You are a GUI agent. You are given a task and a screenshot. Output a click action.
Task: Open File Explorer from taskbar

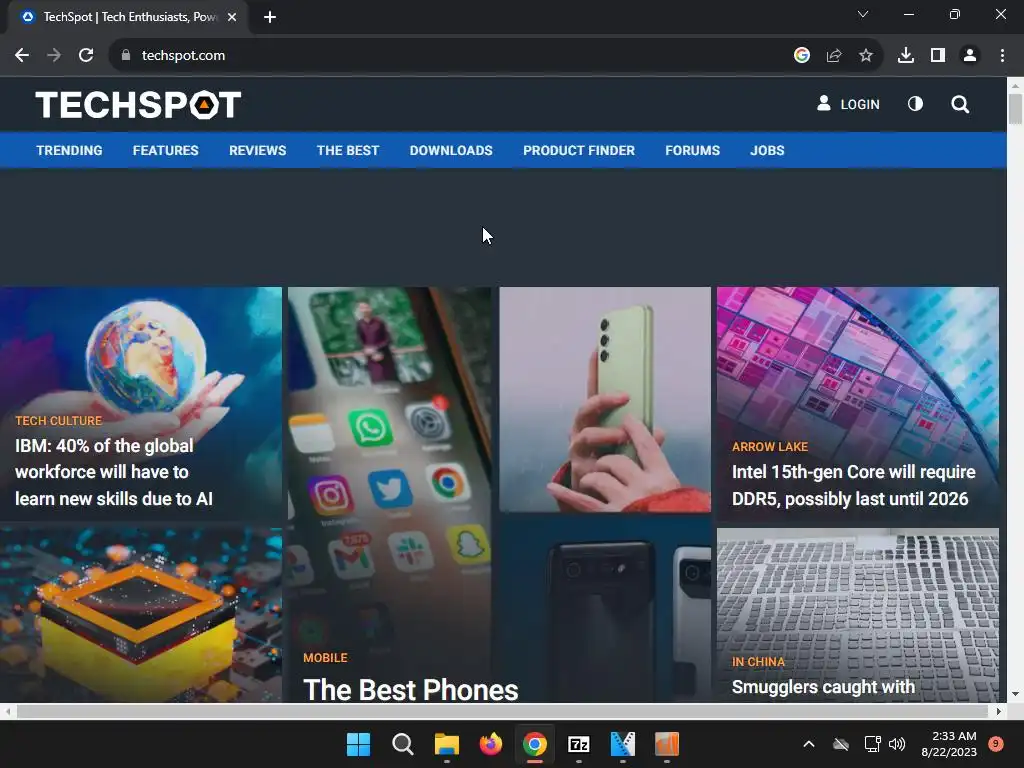coord(447,744)
